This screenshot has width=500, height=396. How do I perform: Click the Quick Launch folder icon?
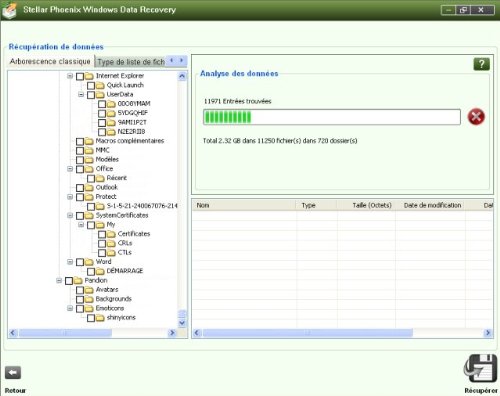[x=100, y=86]
